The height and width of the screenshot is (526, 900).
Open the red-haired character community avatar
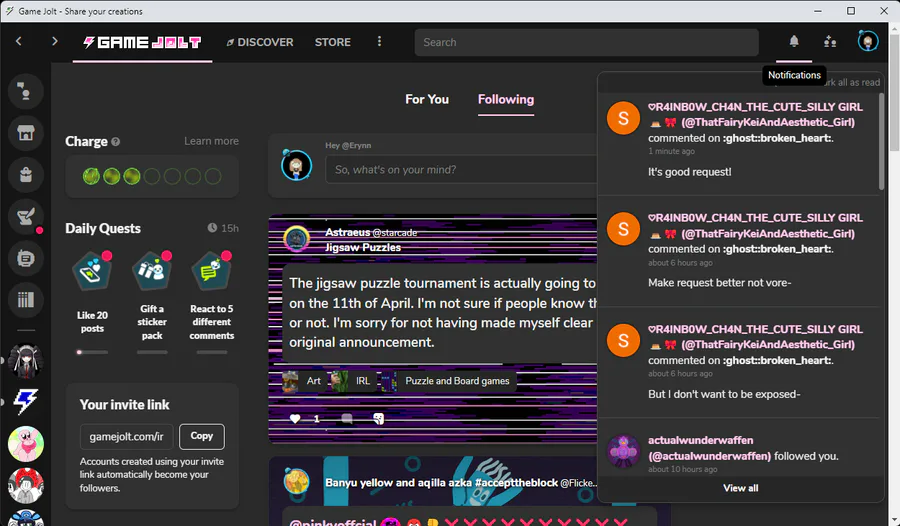[26, 486]
